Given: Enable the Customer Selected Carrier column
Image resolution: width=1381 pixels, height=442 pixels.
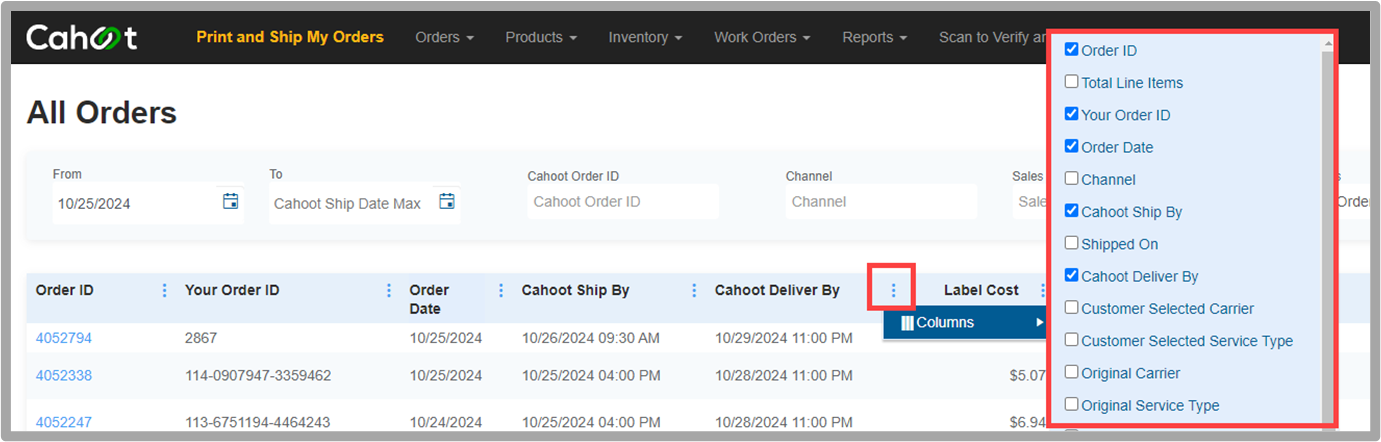Looking at the screenshot, I should point(1072,308).
